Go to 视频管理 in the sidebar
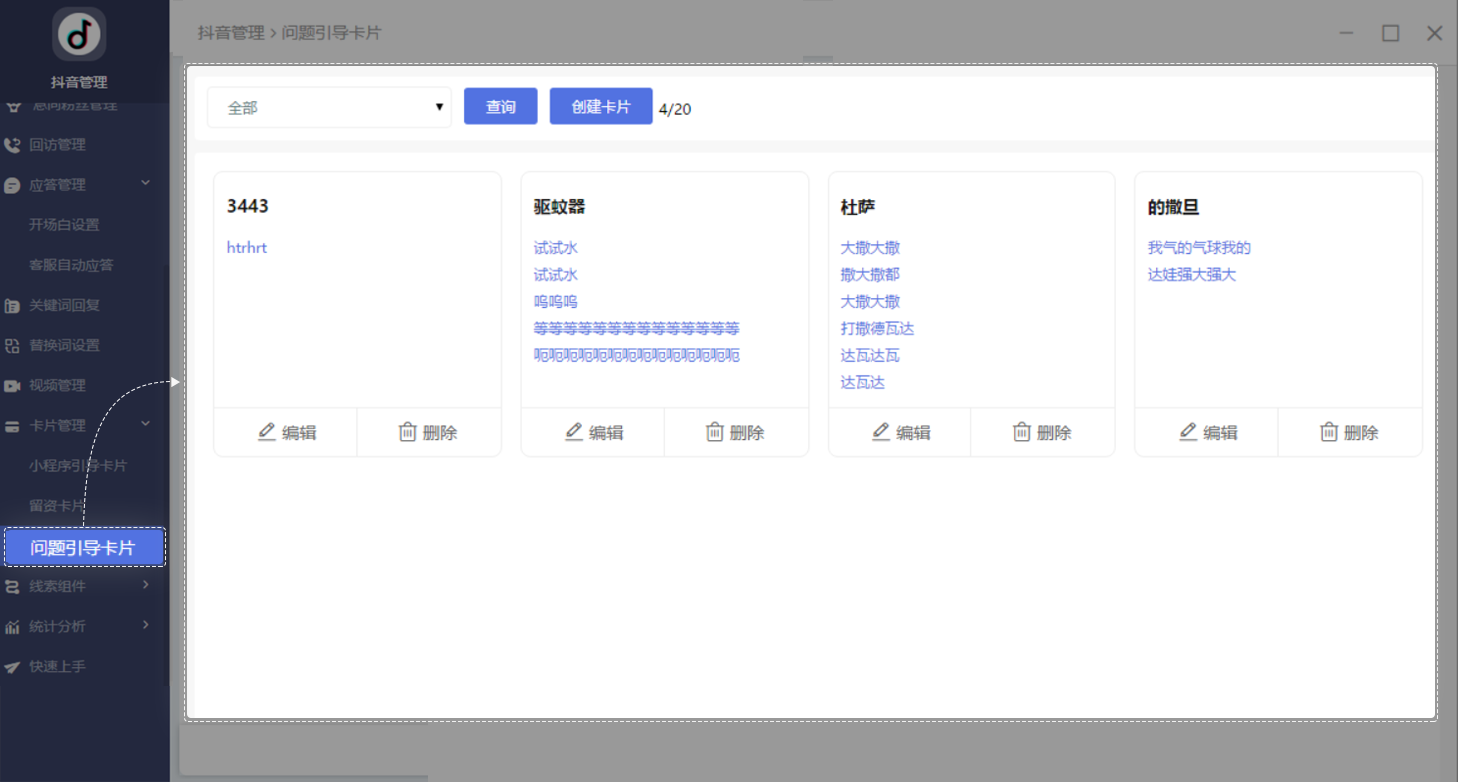Image resolution: width=1458 pixels, height=782 pixels. 57,385
